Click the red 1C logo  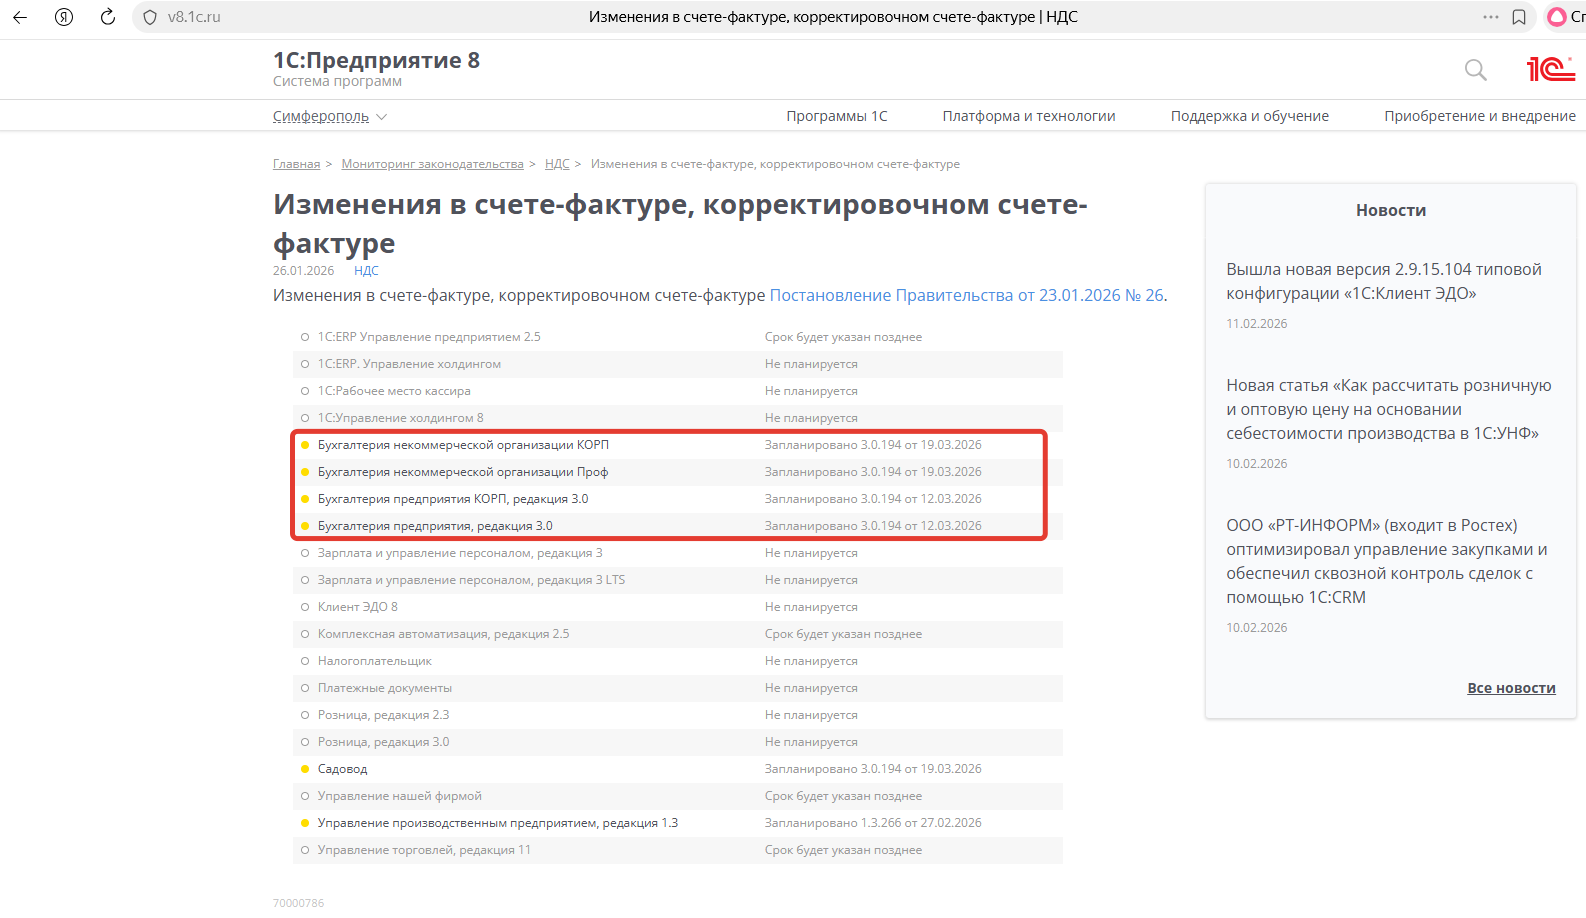tap(1550, 69)
